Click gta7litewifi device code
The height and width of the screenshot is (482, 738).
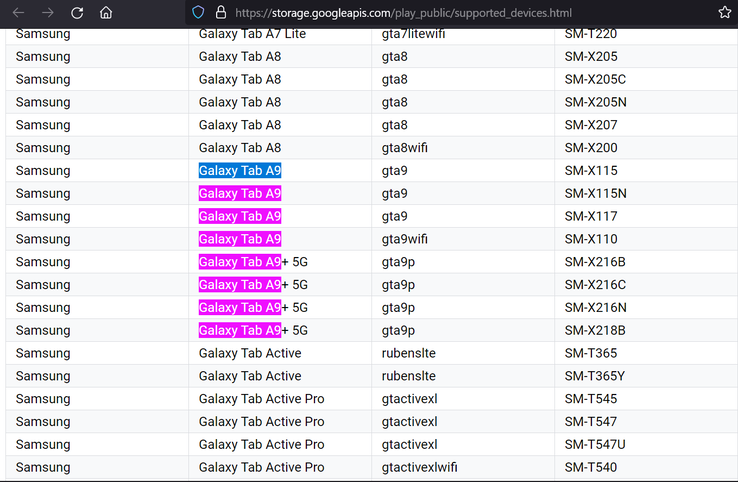coord(413,34)
